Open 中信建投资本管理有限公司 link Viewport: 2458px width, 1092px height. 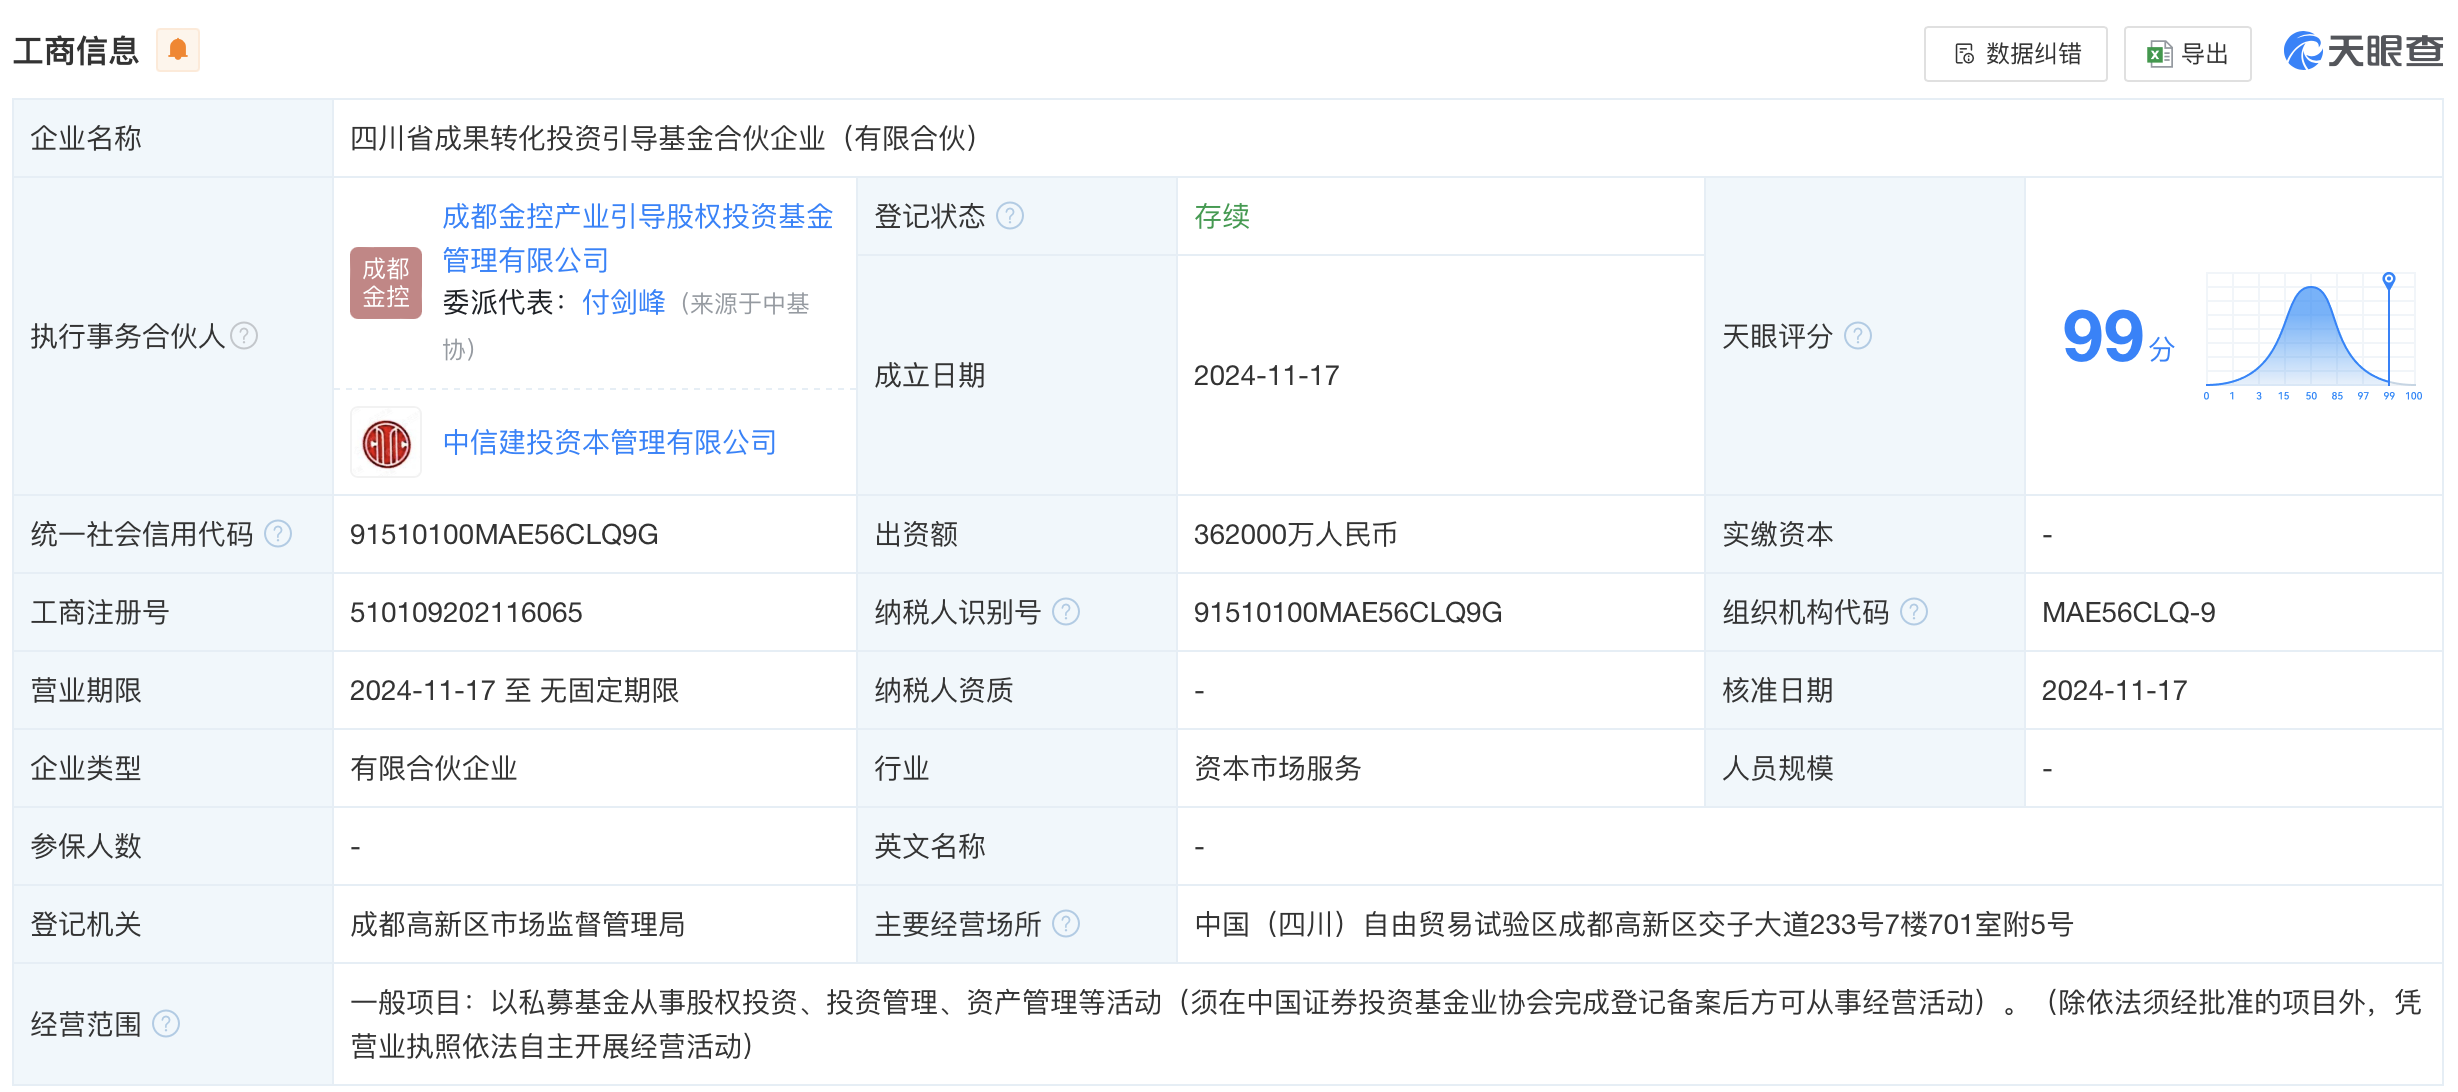point(609,442)
